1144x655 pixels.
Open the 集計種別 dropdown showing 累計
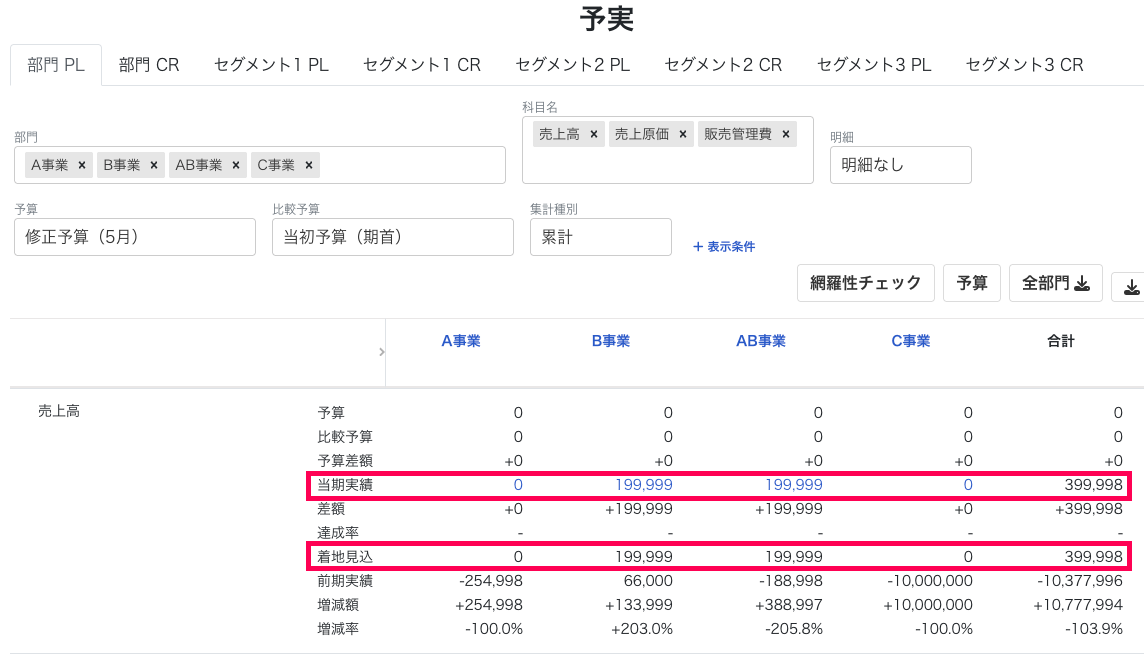tap(600, 237)
